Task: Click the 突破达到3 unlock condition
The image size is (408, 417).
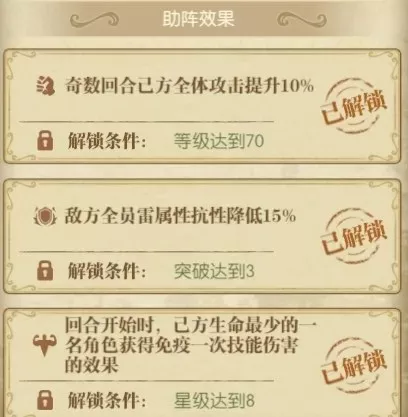Action: coord(214,271)
